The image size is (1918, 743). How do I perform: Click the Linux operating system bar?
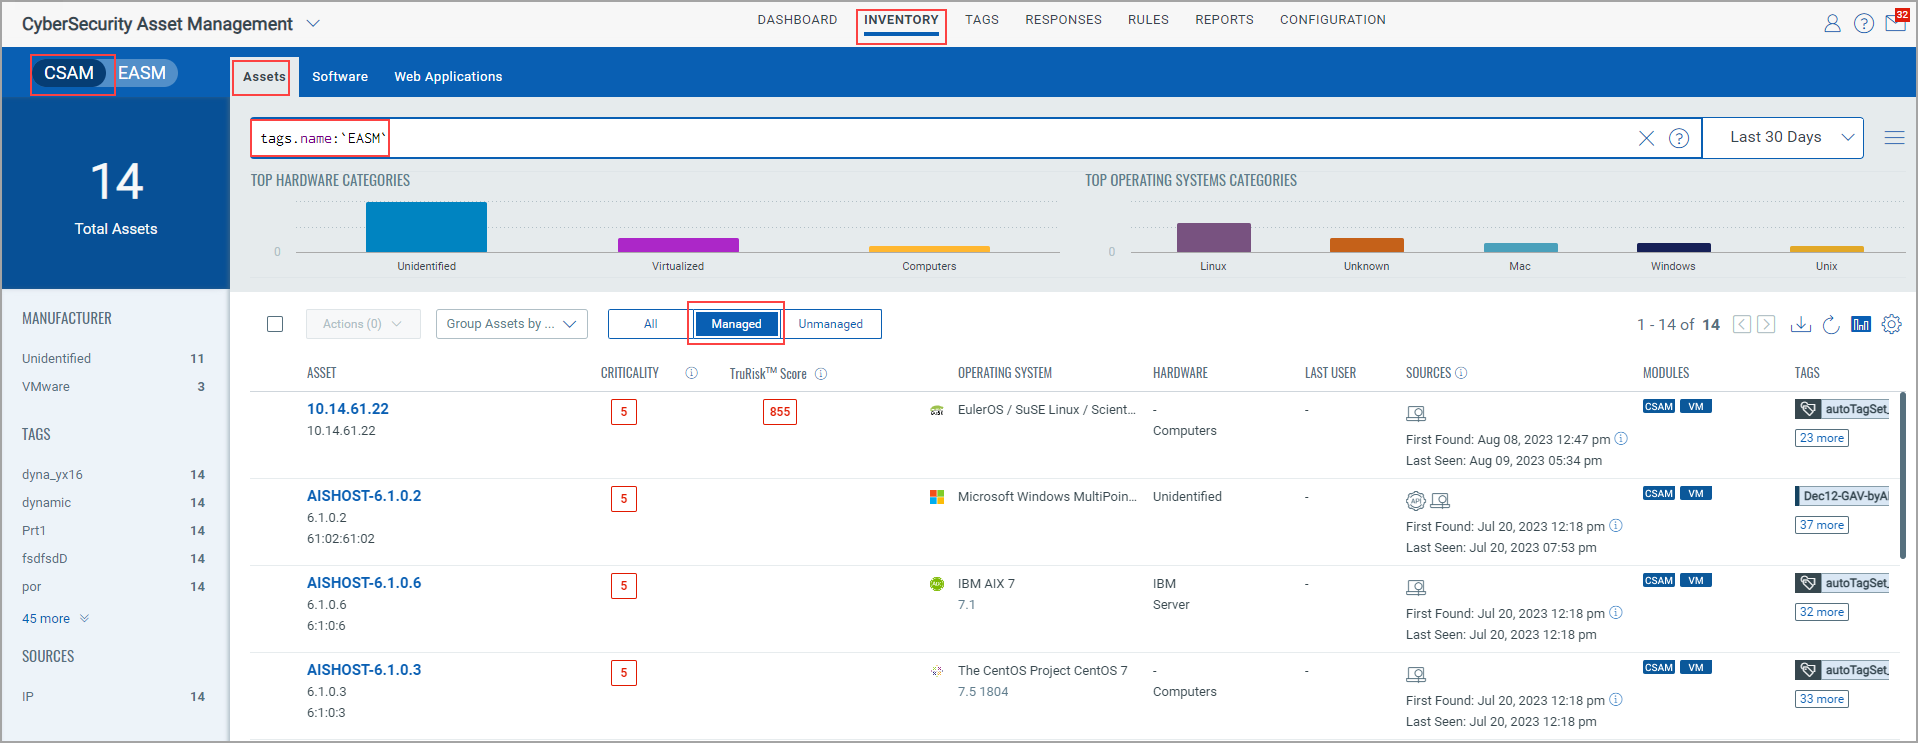tap(1213, 238)
